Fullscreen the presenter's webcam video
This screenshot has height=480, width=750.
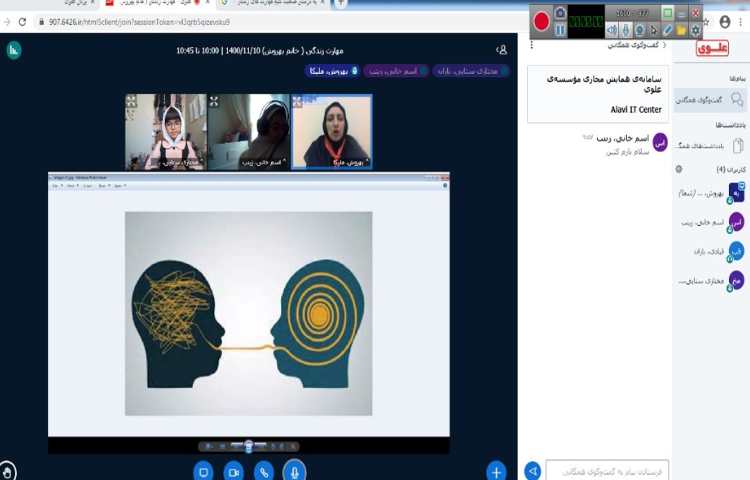(x=297, y=101)
